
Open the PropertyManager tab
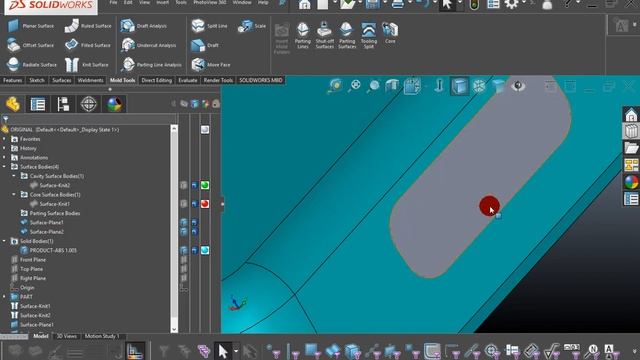coord(38,104)
